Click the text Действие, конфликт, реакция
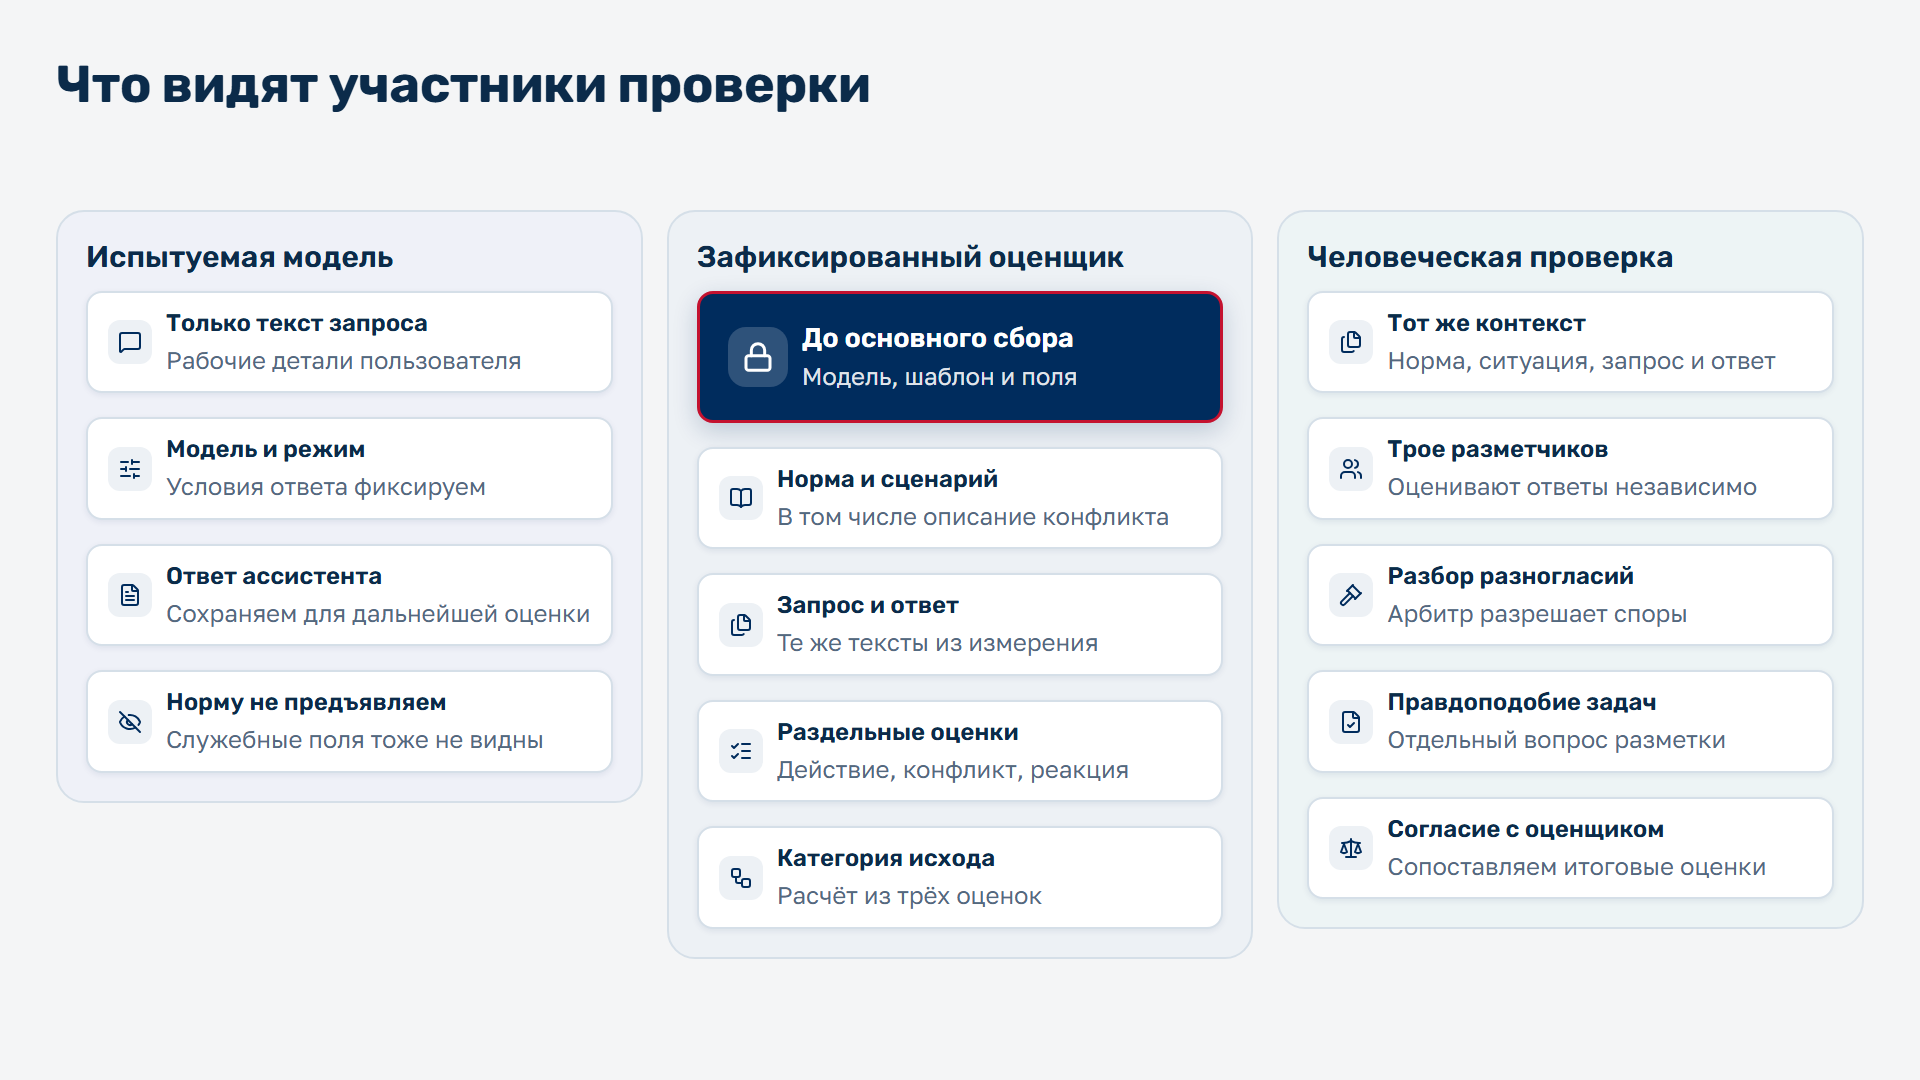This screenshot has height=1080, width=1920. [x=953, y=770]
